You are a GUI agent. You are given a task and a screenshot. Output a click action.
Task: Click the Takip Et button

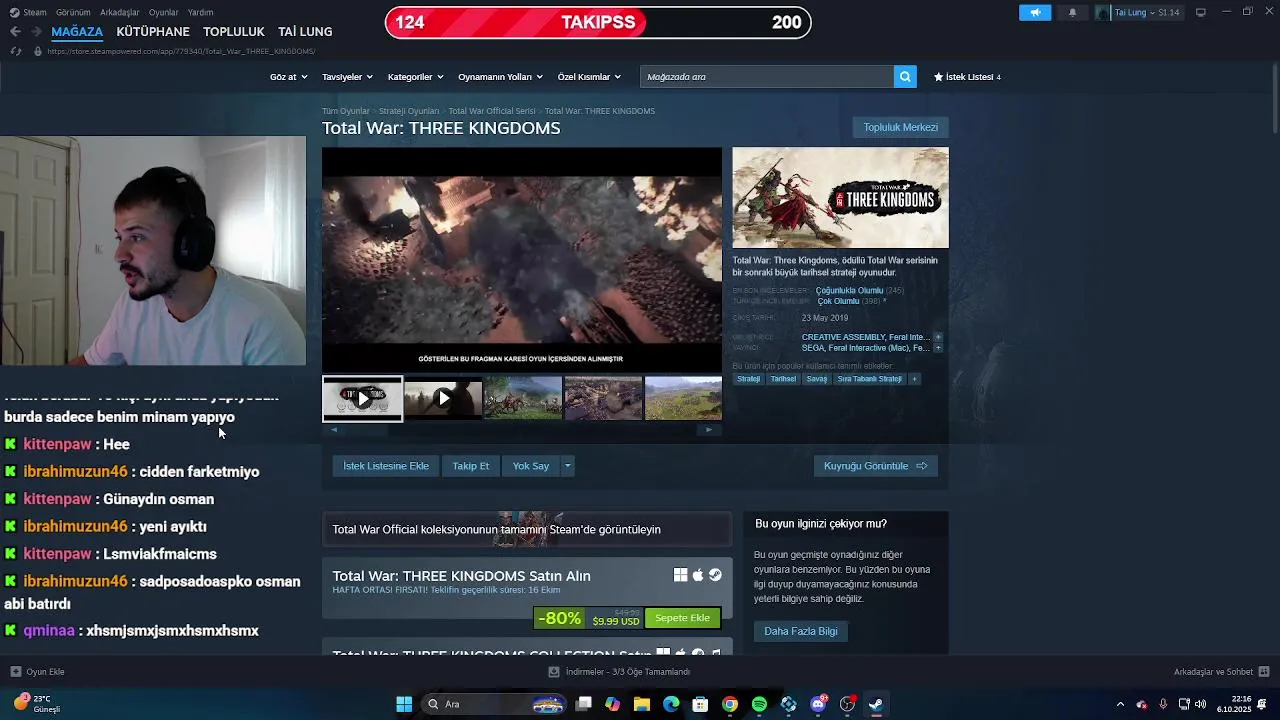[470, 466]
